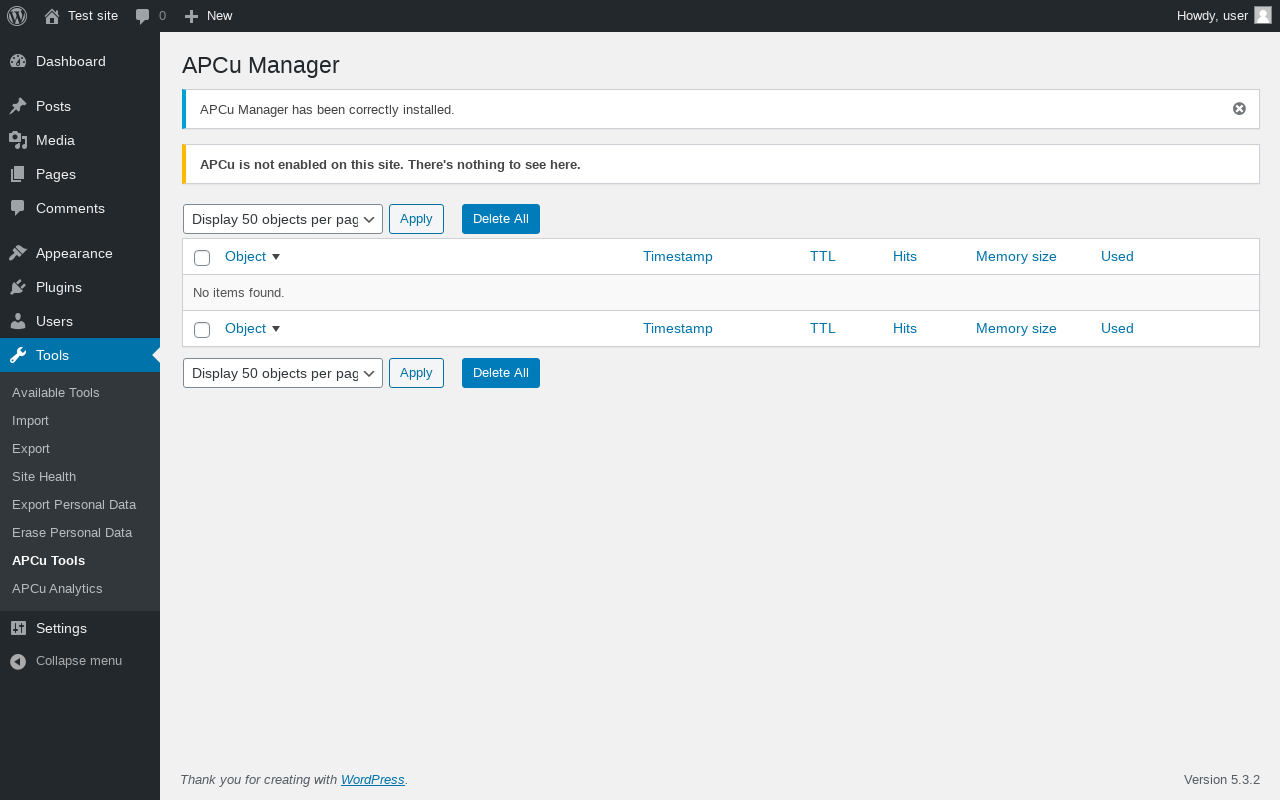
Task: Click Timestamp in the table footer
Action: click(x=678, y=328)
